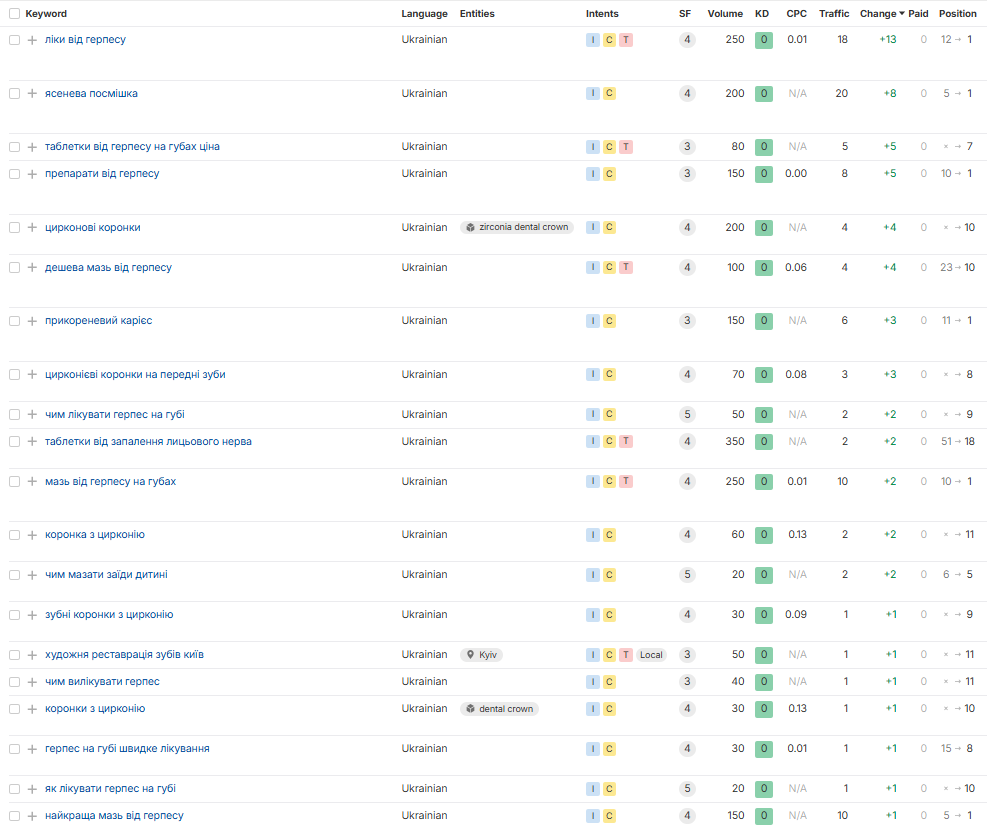This screenshot has height=836, width=987.
Task: Click the plus icon beside 'найкраща мазь від герпесу'
Action: coord(32,816)
